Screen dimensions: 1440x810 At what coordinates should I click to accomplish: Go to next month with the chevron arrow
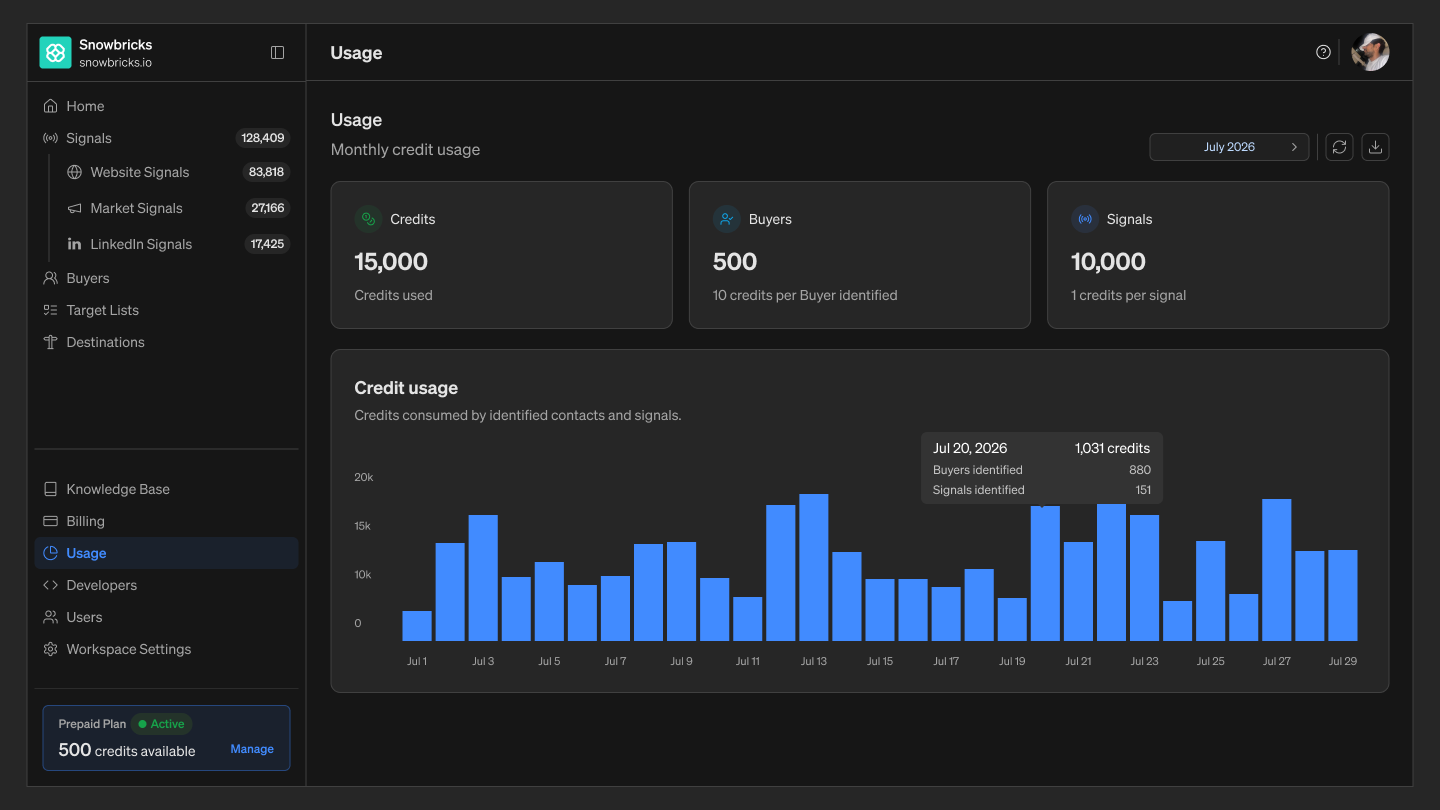[1294, 147]
